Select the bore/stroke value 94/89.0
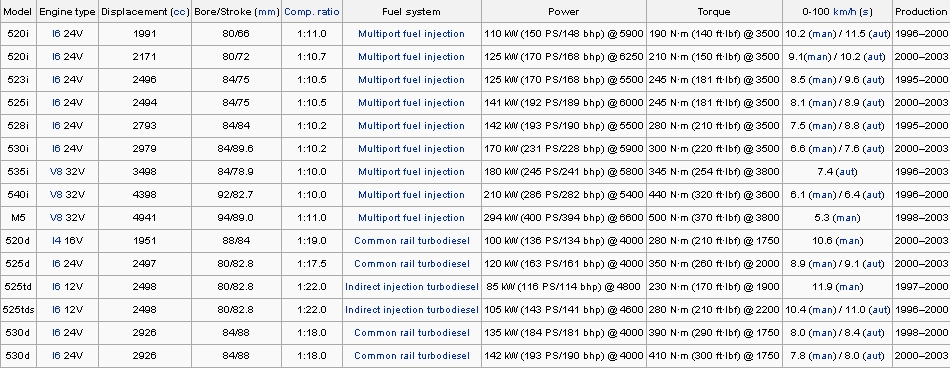950x368 pixels. (x=236, y=218)
